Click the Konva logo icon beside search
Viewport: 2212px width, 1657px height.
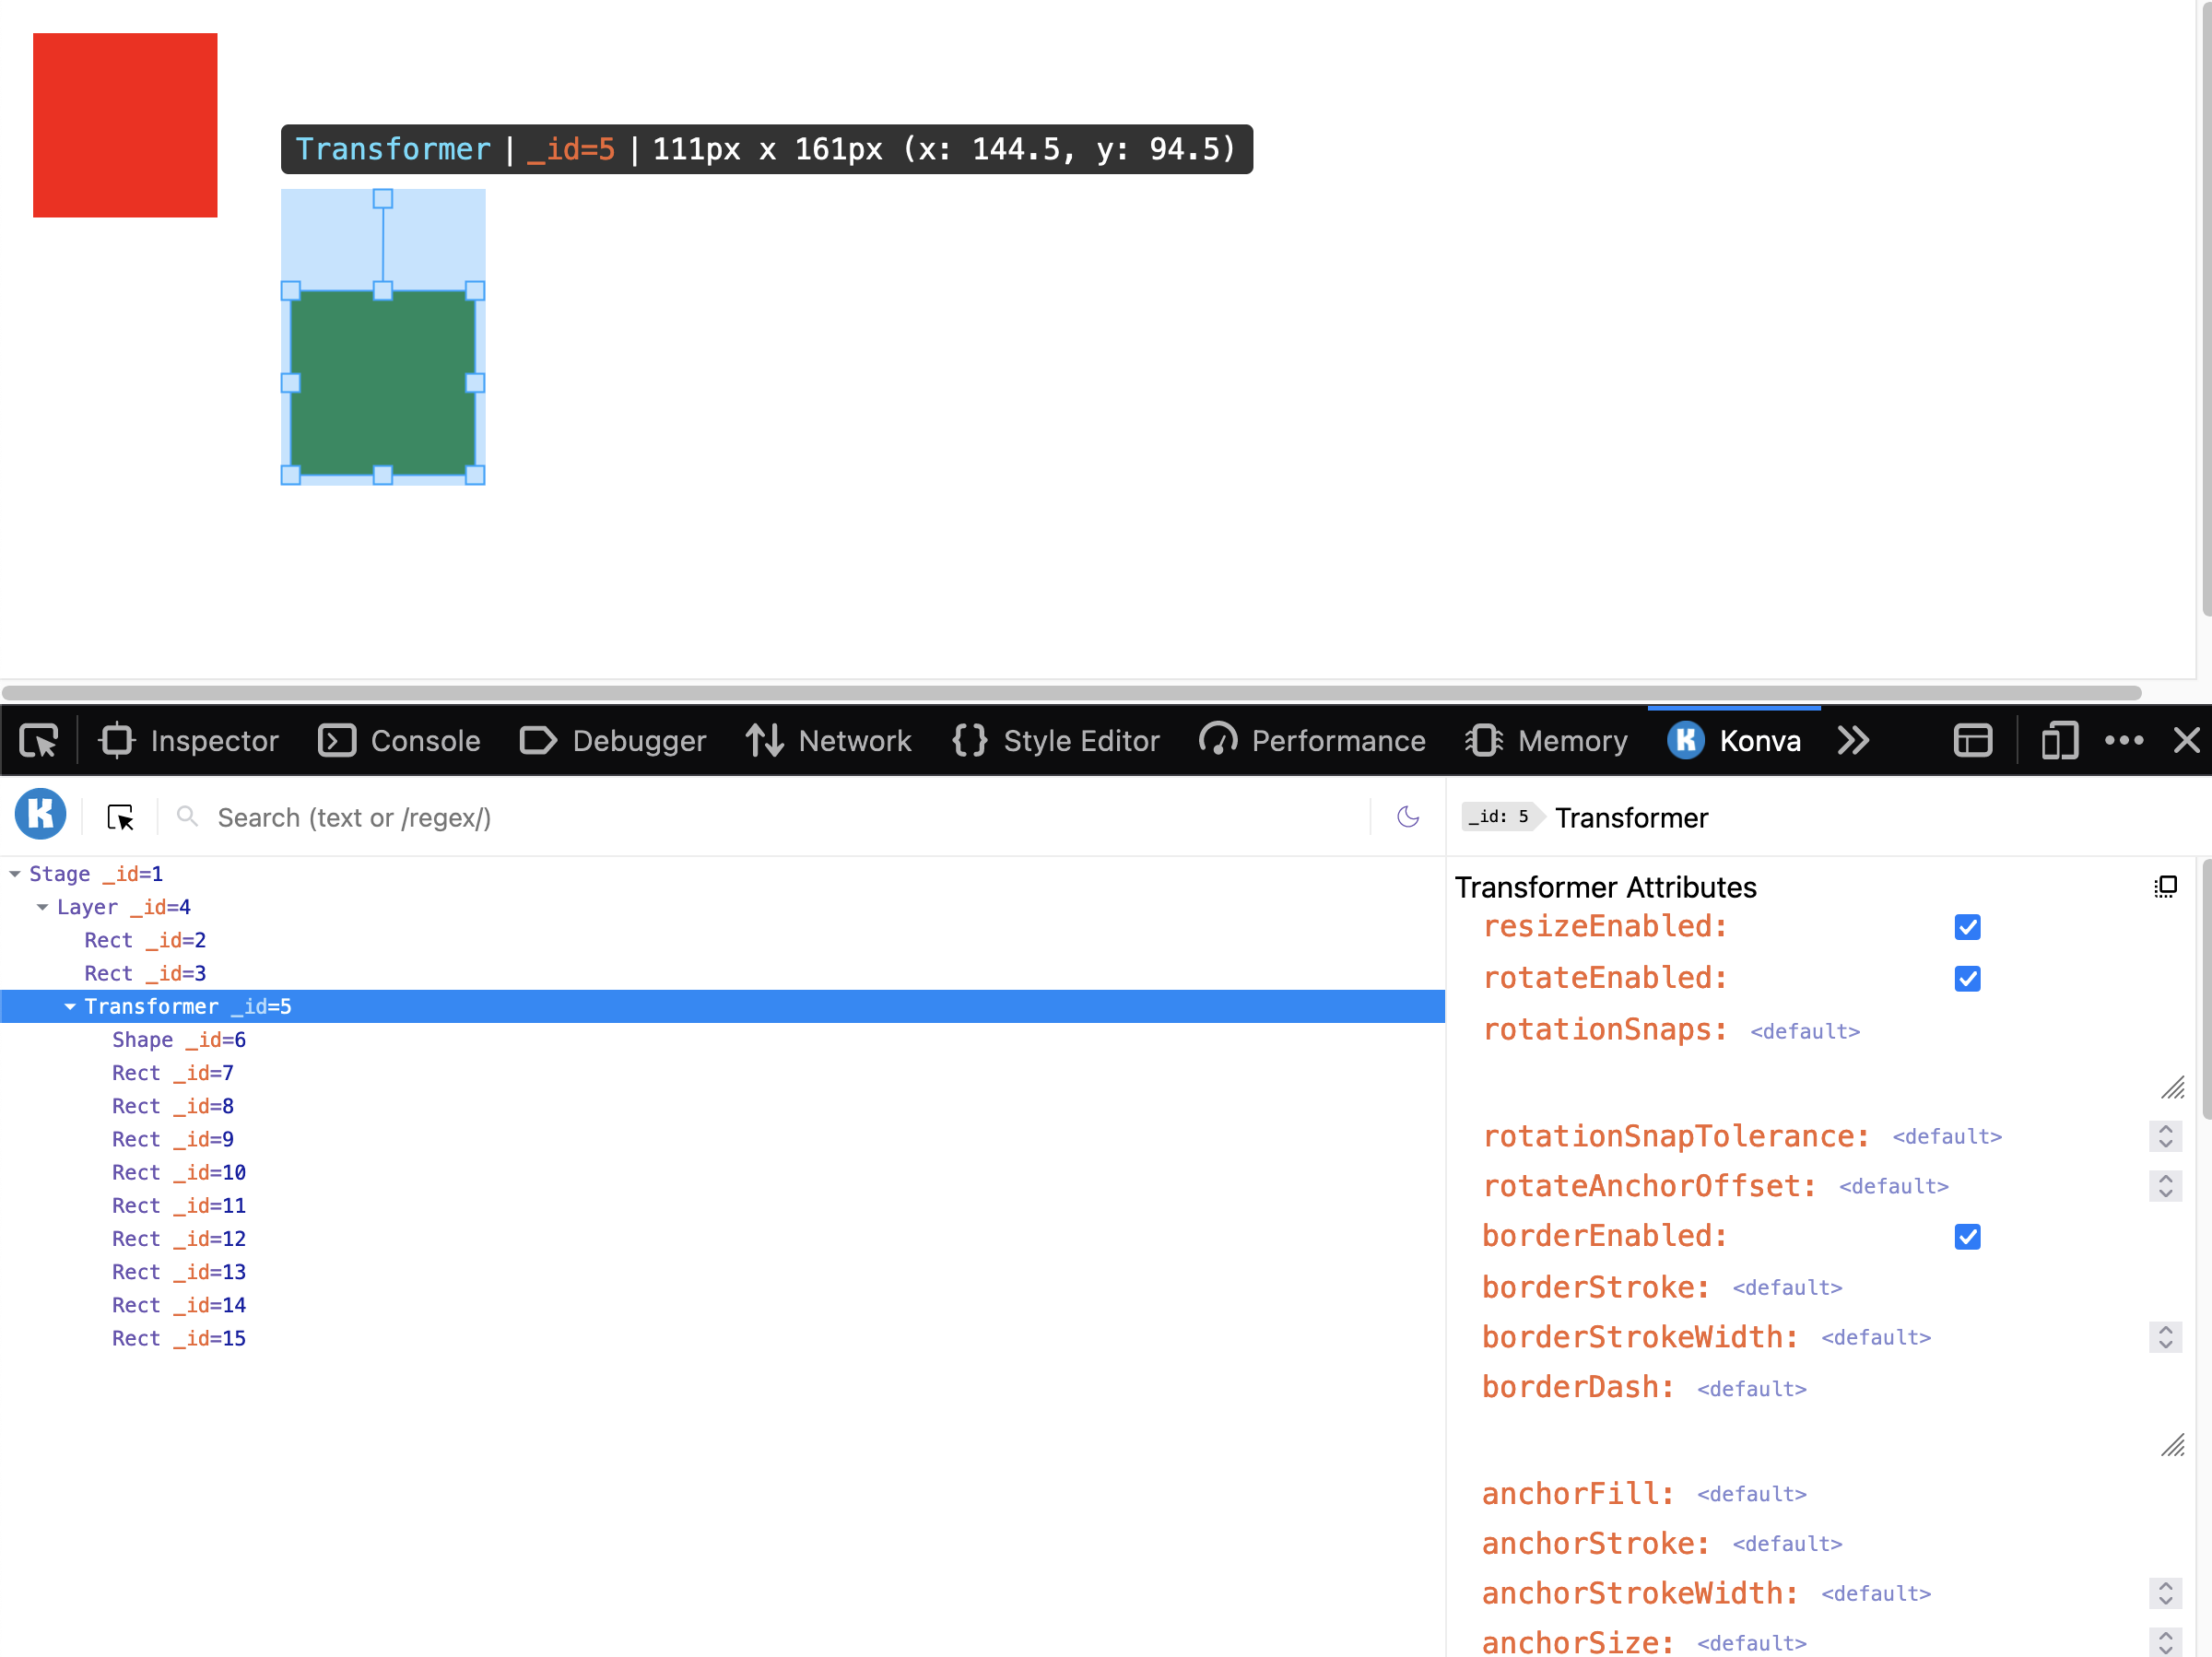(41, 815)
